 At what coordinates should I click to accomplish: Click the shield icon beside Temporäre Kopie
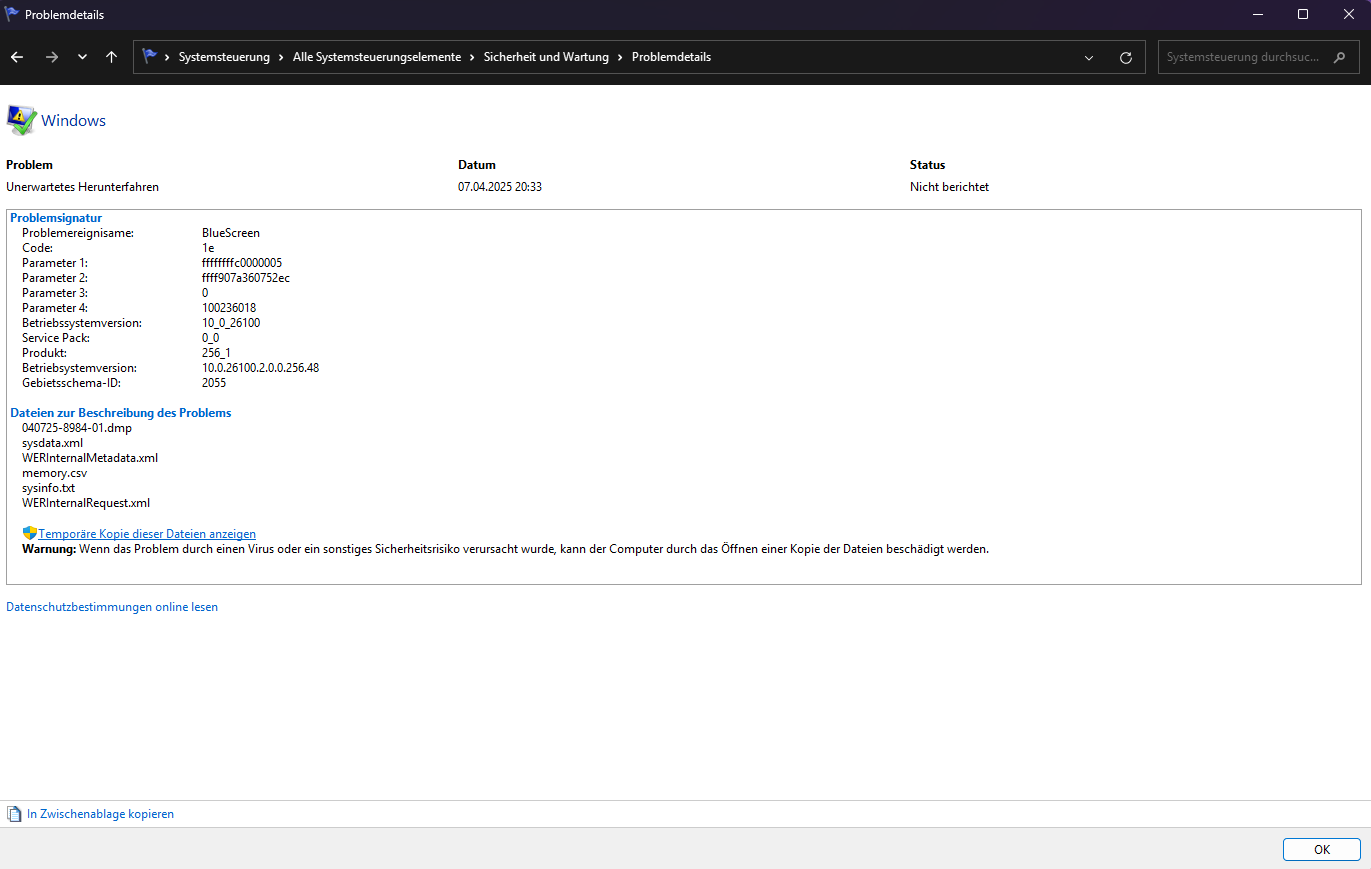tap(29, 533)
